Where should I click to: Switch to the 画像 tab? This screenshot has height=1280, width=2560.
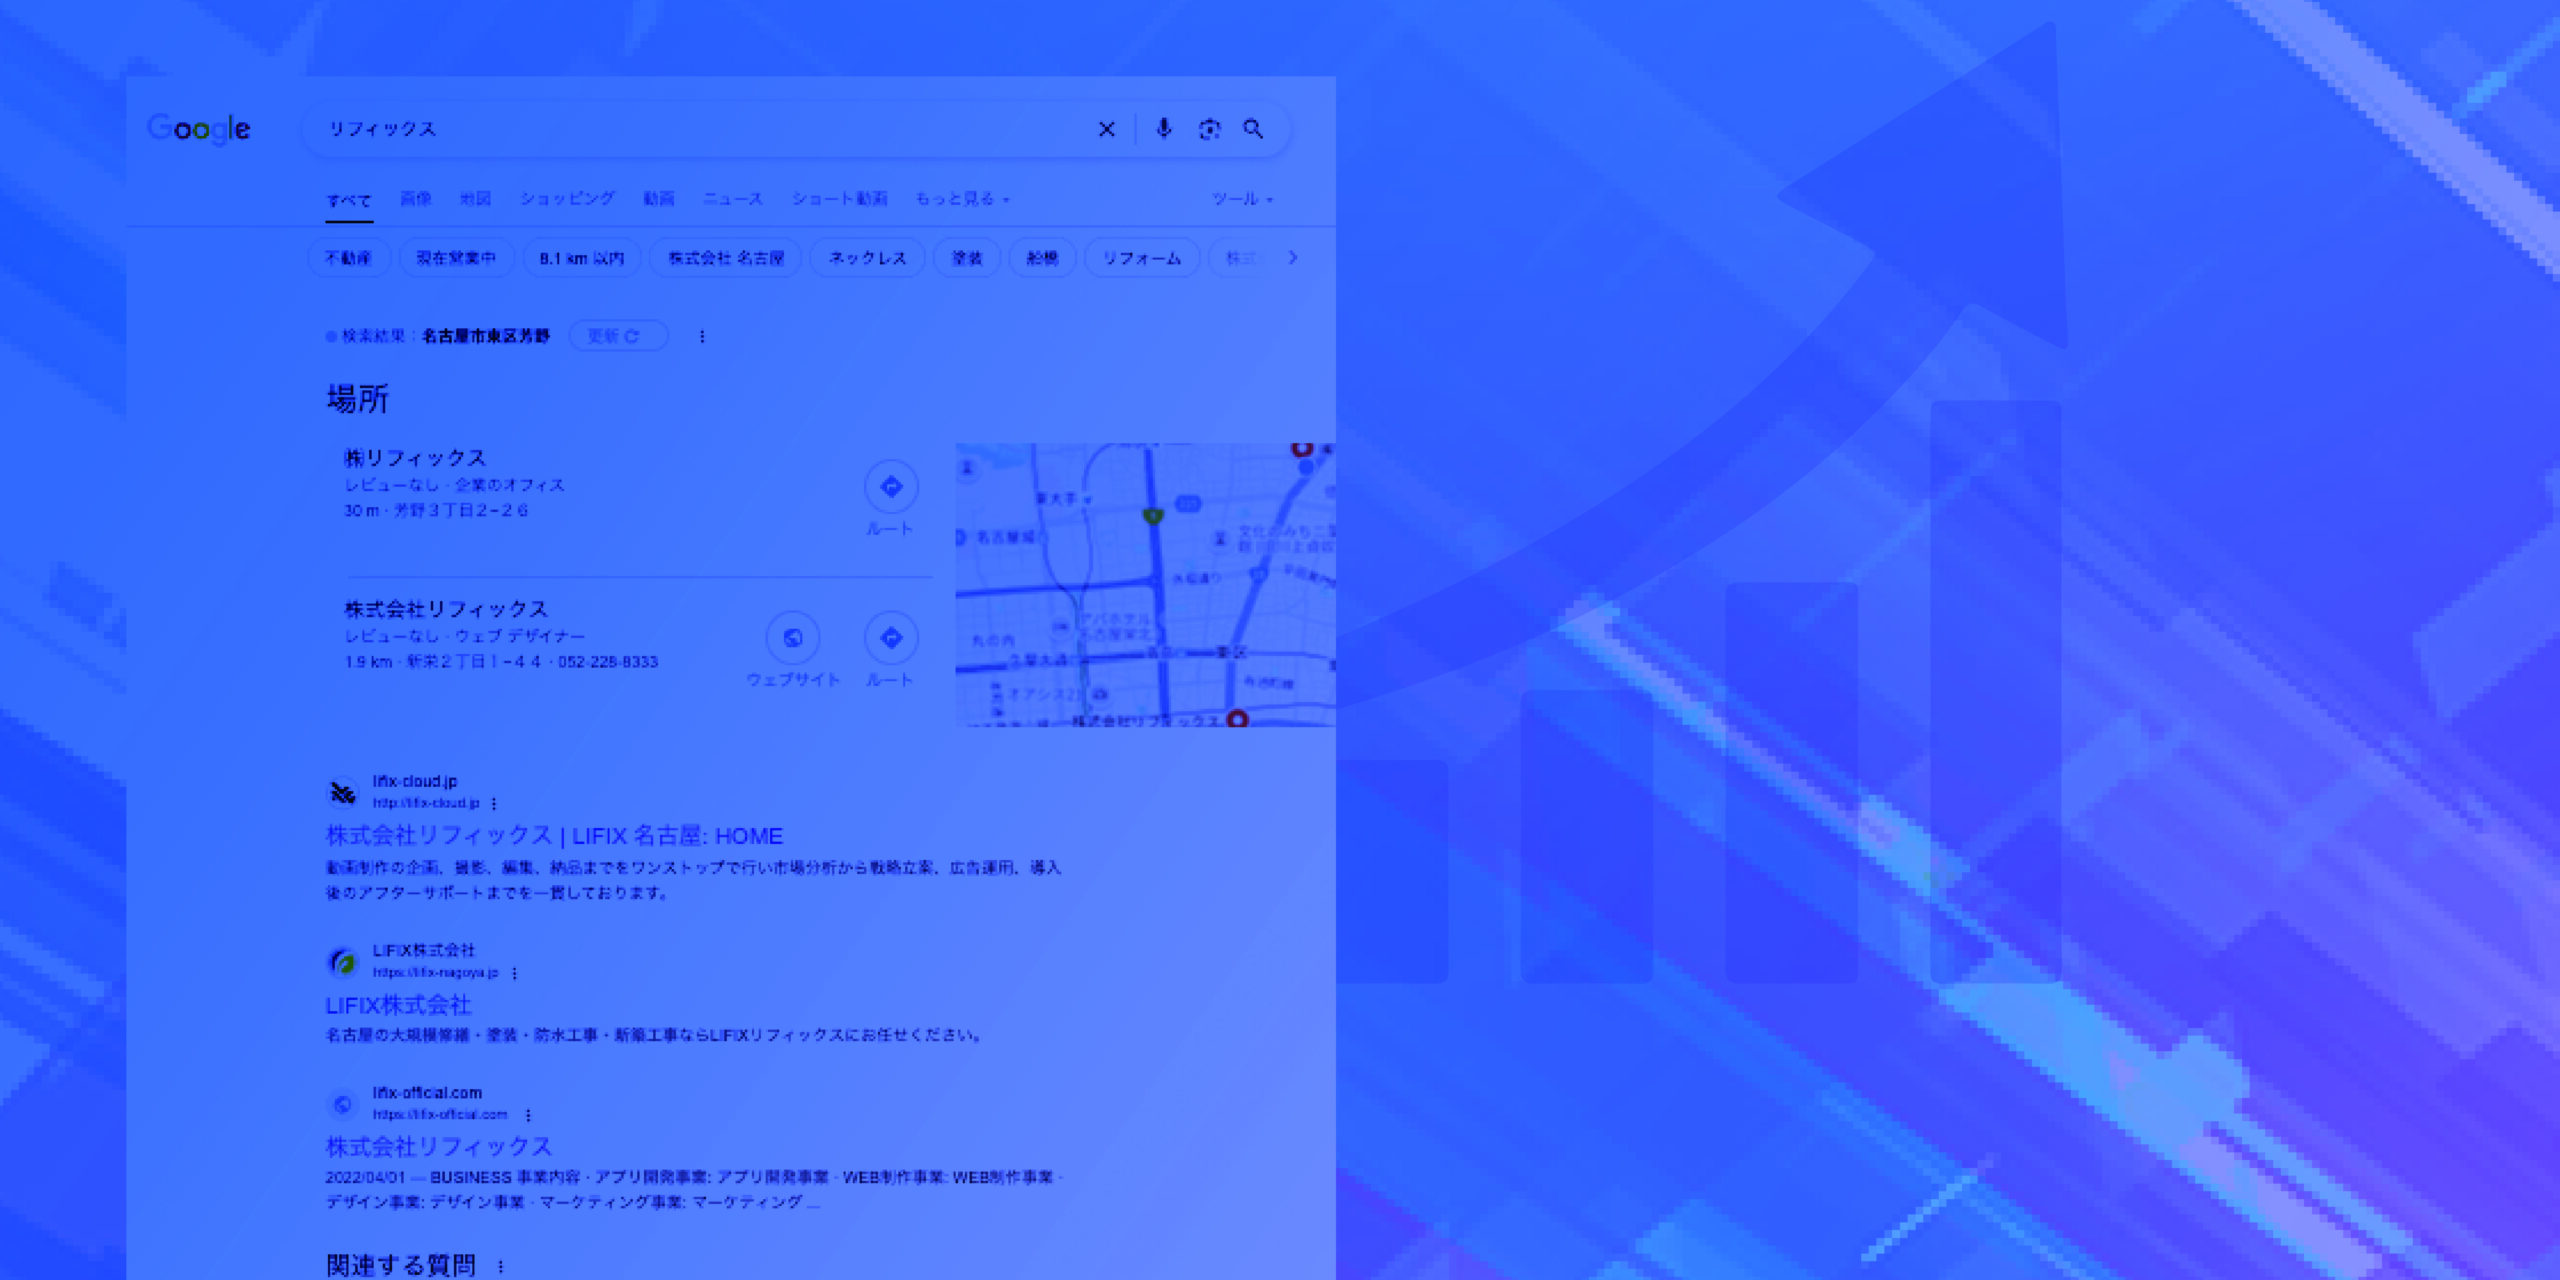coord(415,199)
